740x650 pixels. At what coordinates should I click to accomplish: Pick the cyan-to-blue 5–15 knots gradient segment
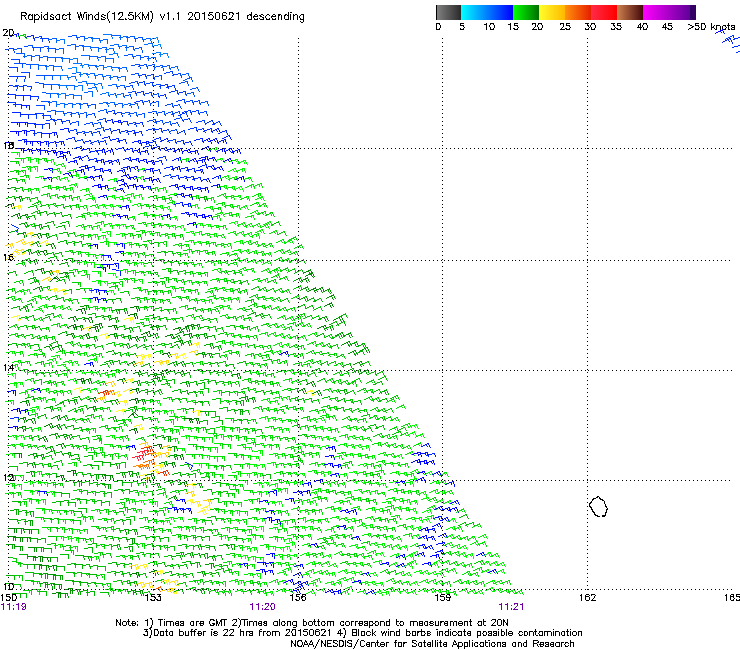[x=487, y=12]
